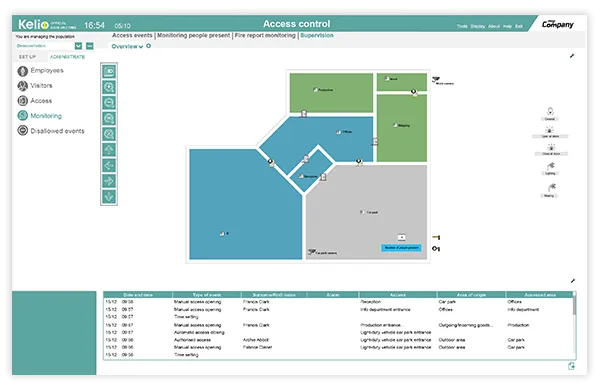The image size is (600, 390).
Task: Sort by Area of origin column header
Action: [471, 295]
